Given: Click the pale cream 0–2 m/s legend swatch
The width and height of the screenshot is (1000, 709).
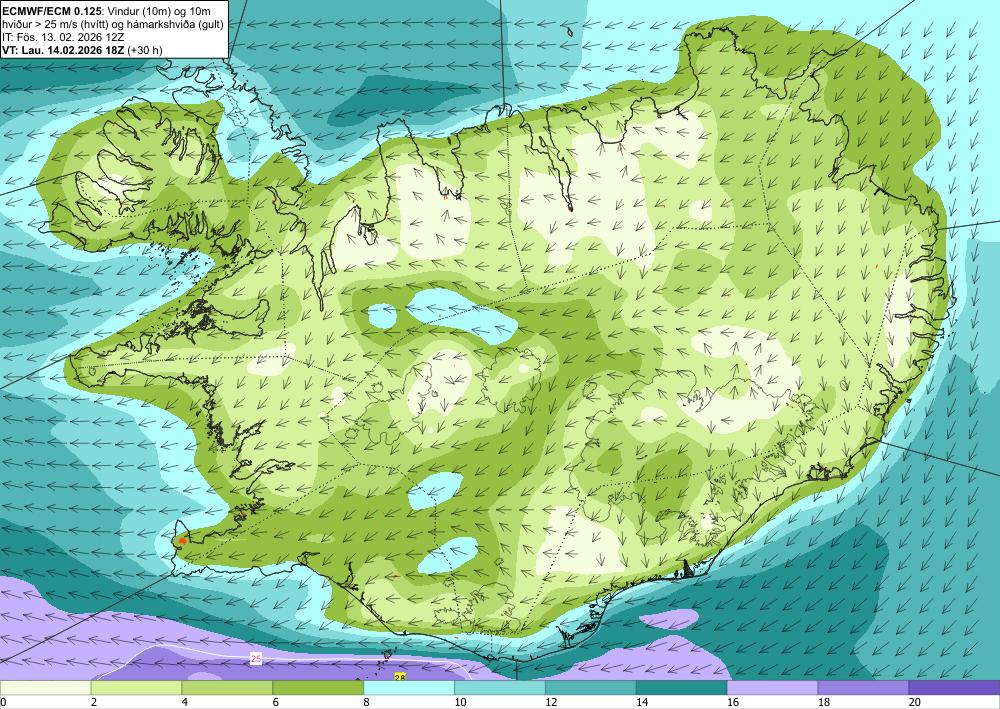Looking at the screenshot, I should (x=45, y=687).
